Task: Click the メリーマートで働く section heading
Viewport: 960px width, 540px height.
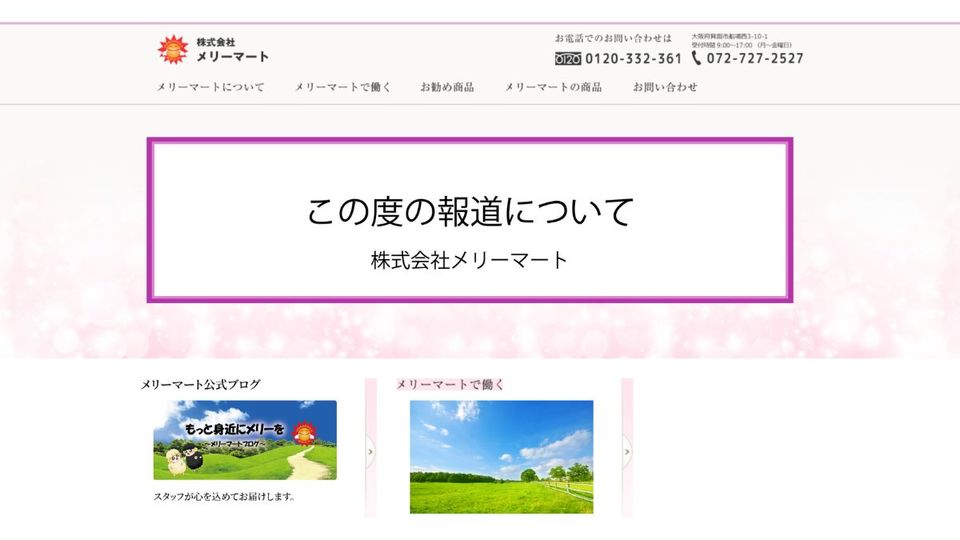Action: pyautogui.click(x=450, y=384)
